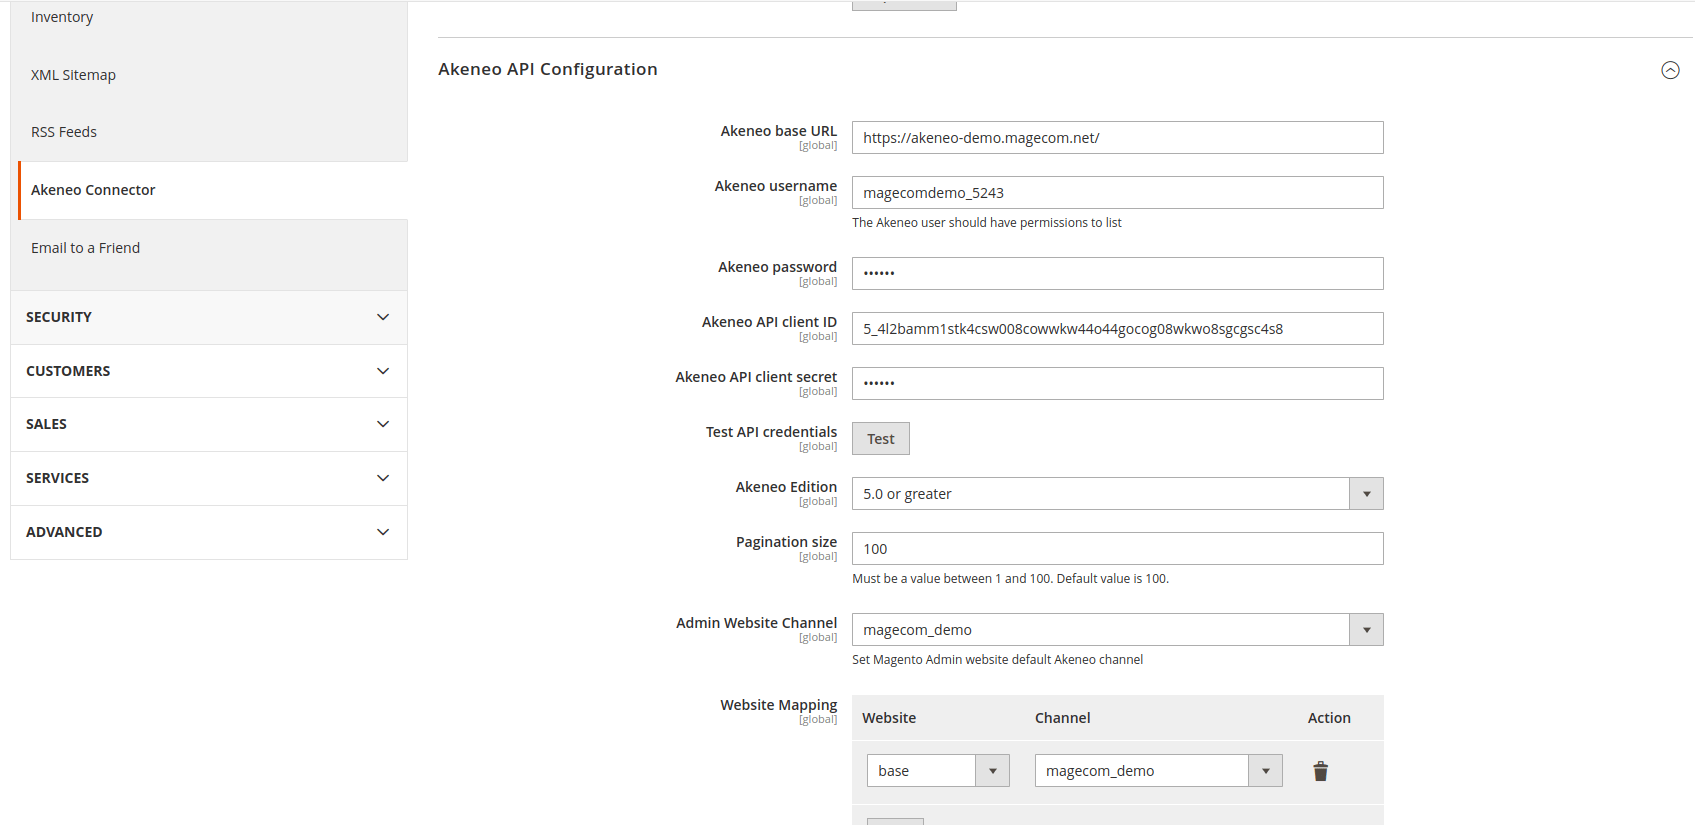1695x825 pixels.
Task: Expand the CUSTOMERS settings group
Action: point(209,371)
